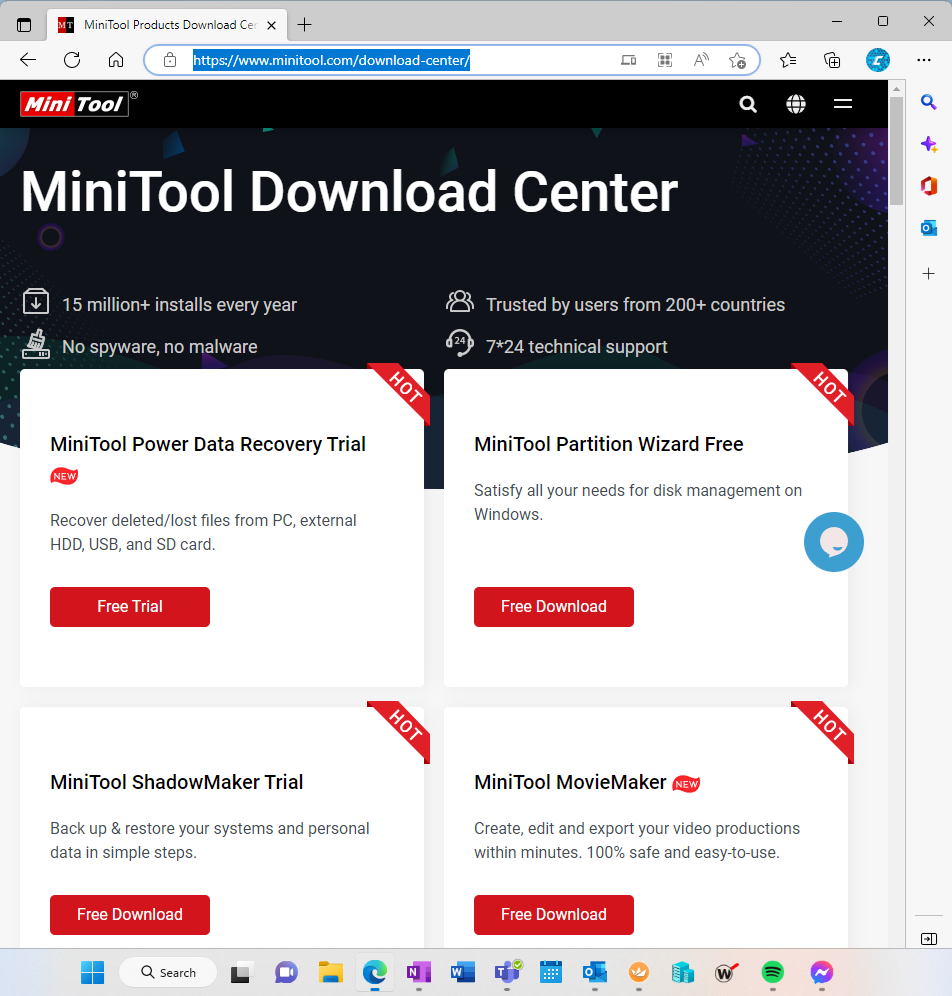Select the MiniTool Products Download Center tab
The width and height of the screenshot is (952, 996).
pyautogui.click(x=166, y=25)
